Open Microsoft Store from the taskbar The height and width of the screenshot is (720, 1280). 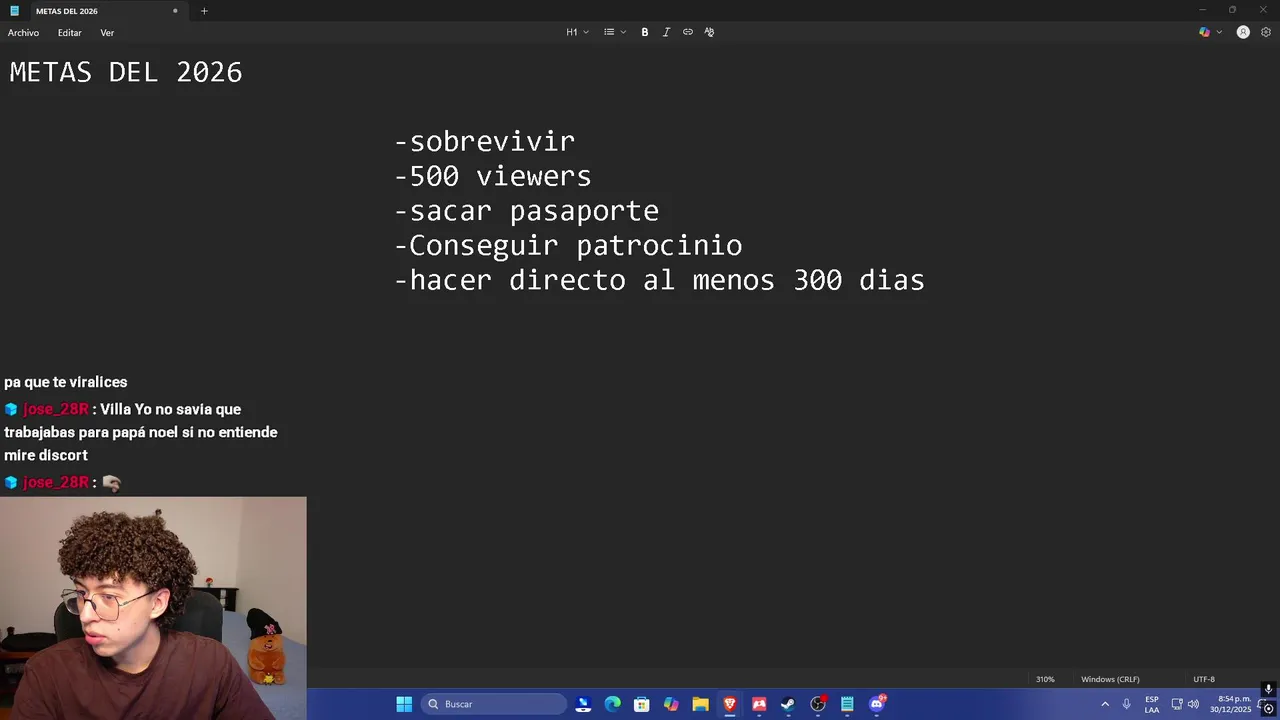click(642, 704)
